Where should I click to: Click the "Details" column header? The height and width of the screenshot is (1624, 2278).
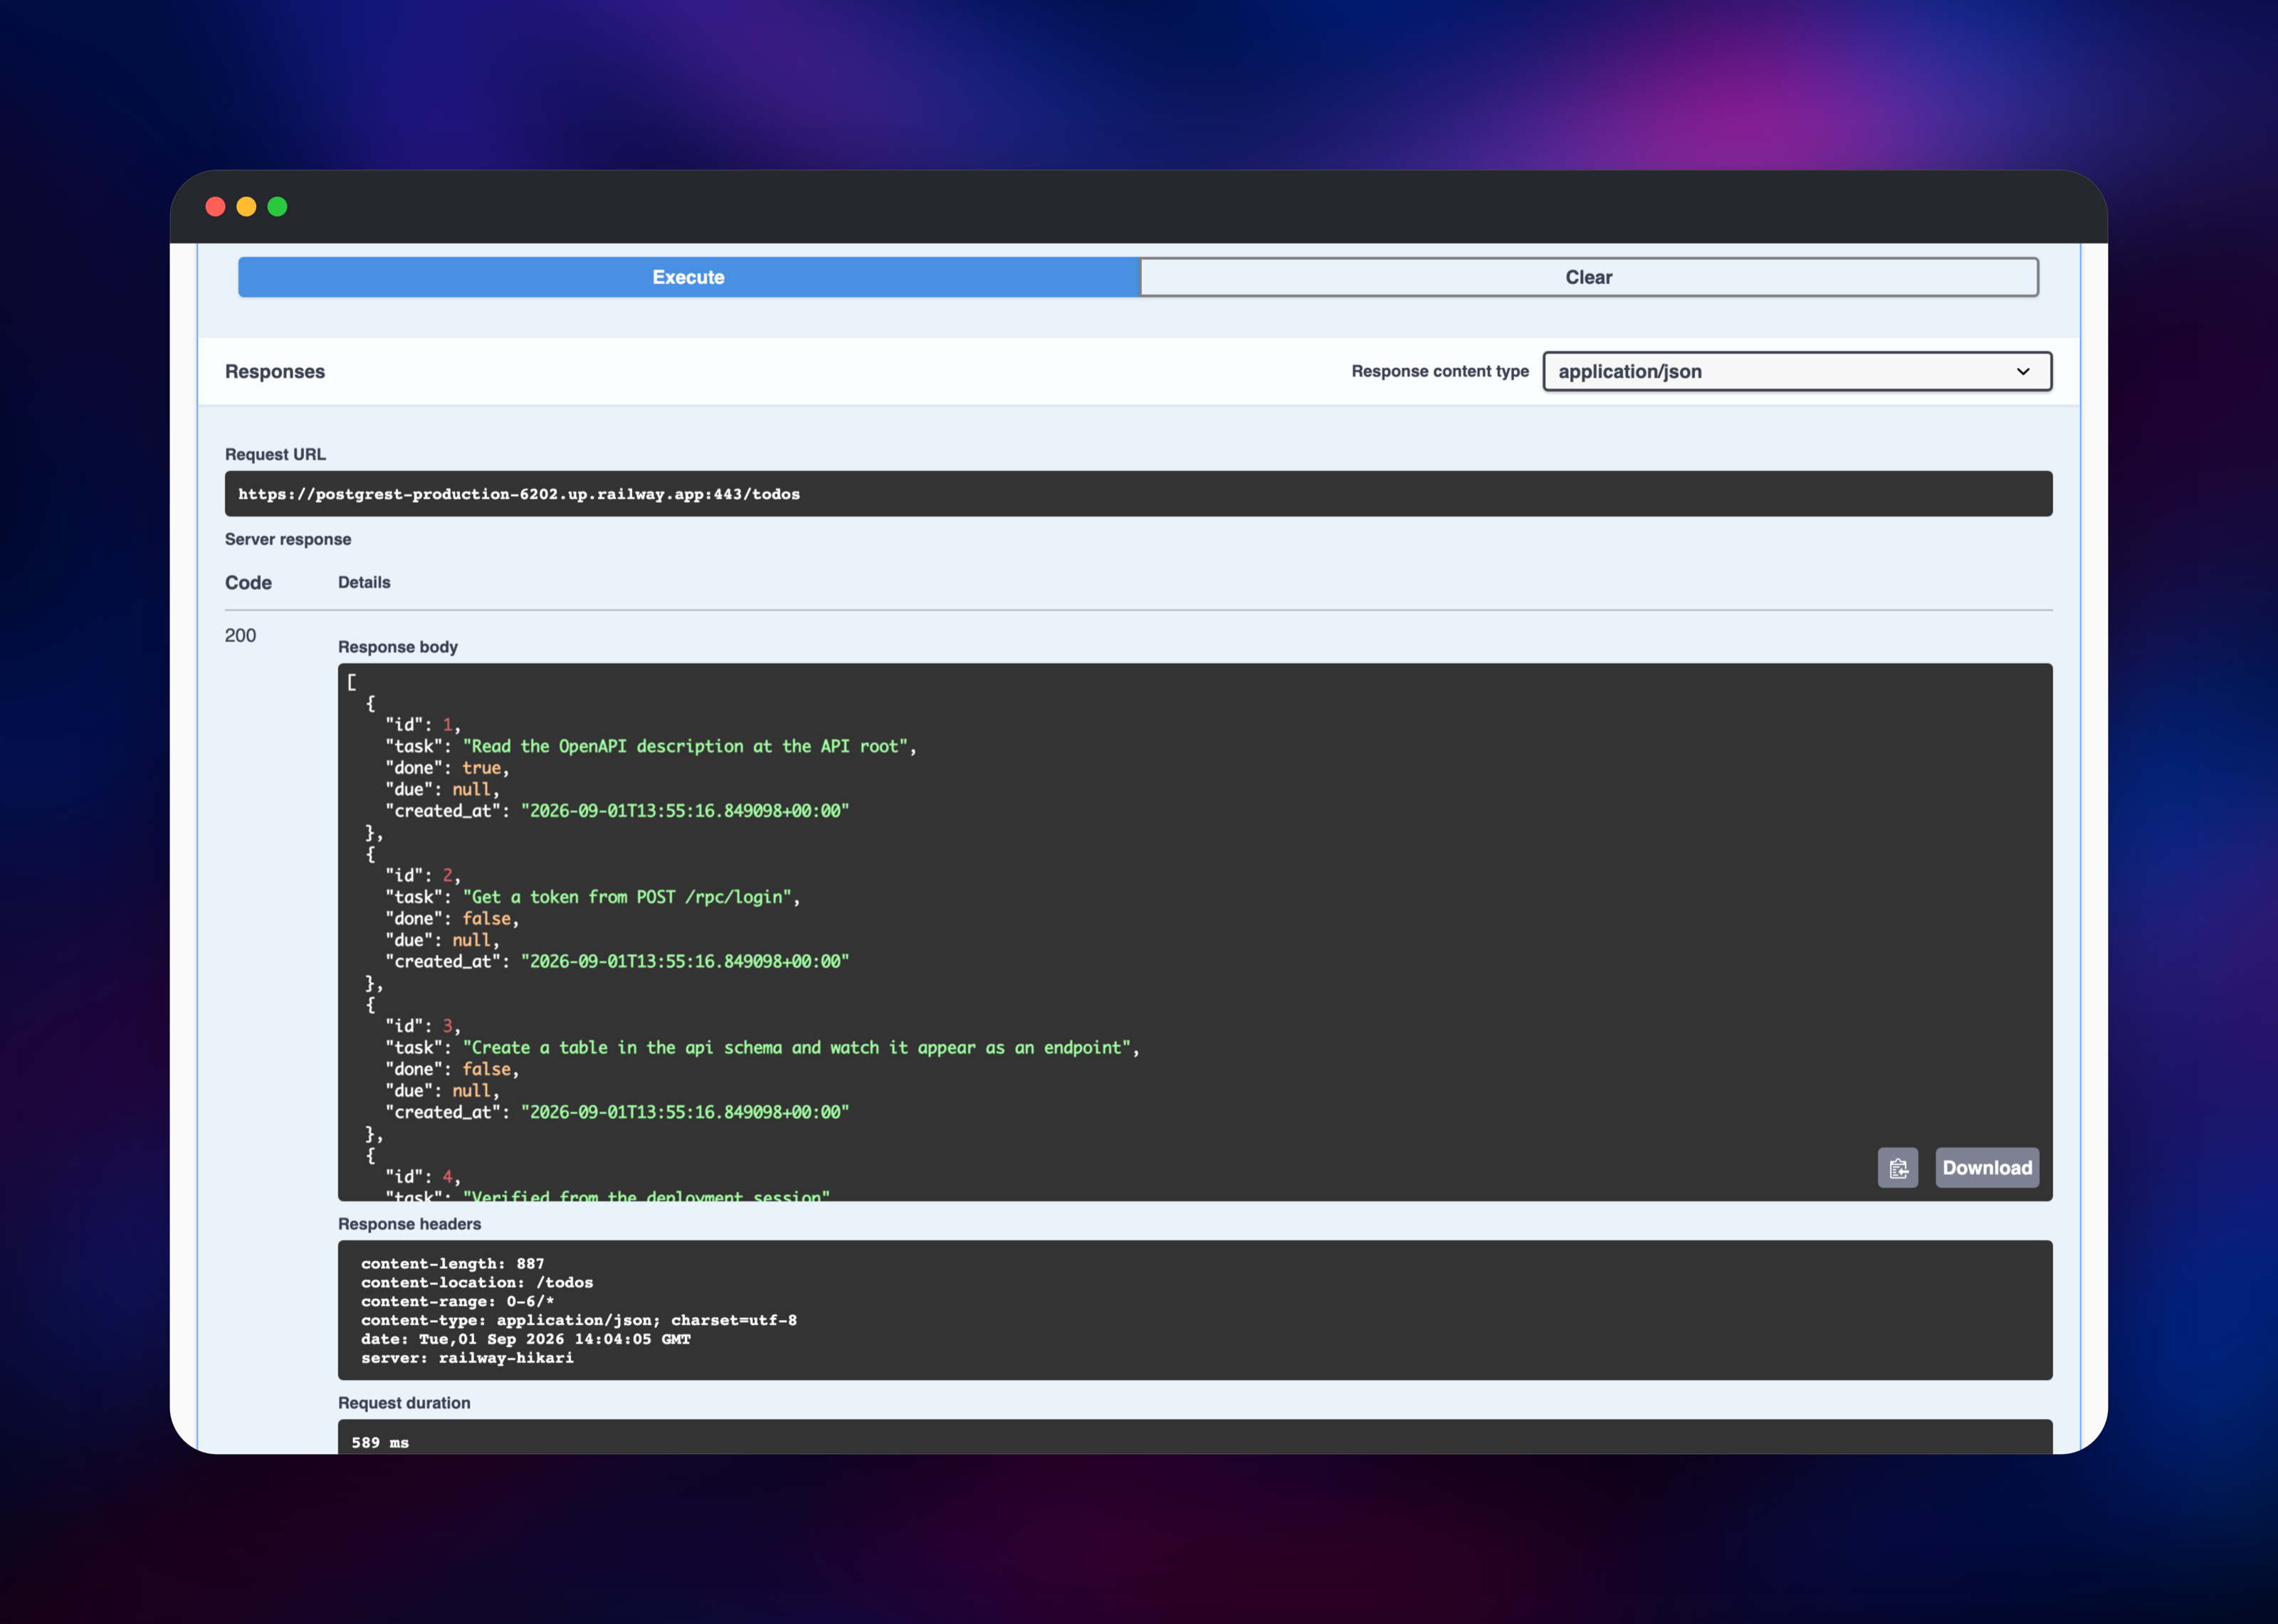[364, 582]
